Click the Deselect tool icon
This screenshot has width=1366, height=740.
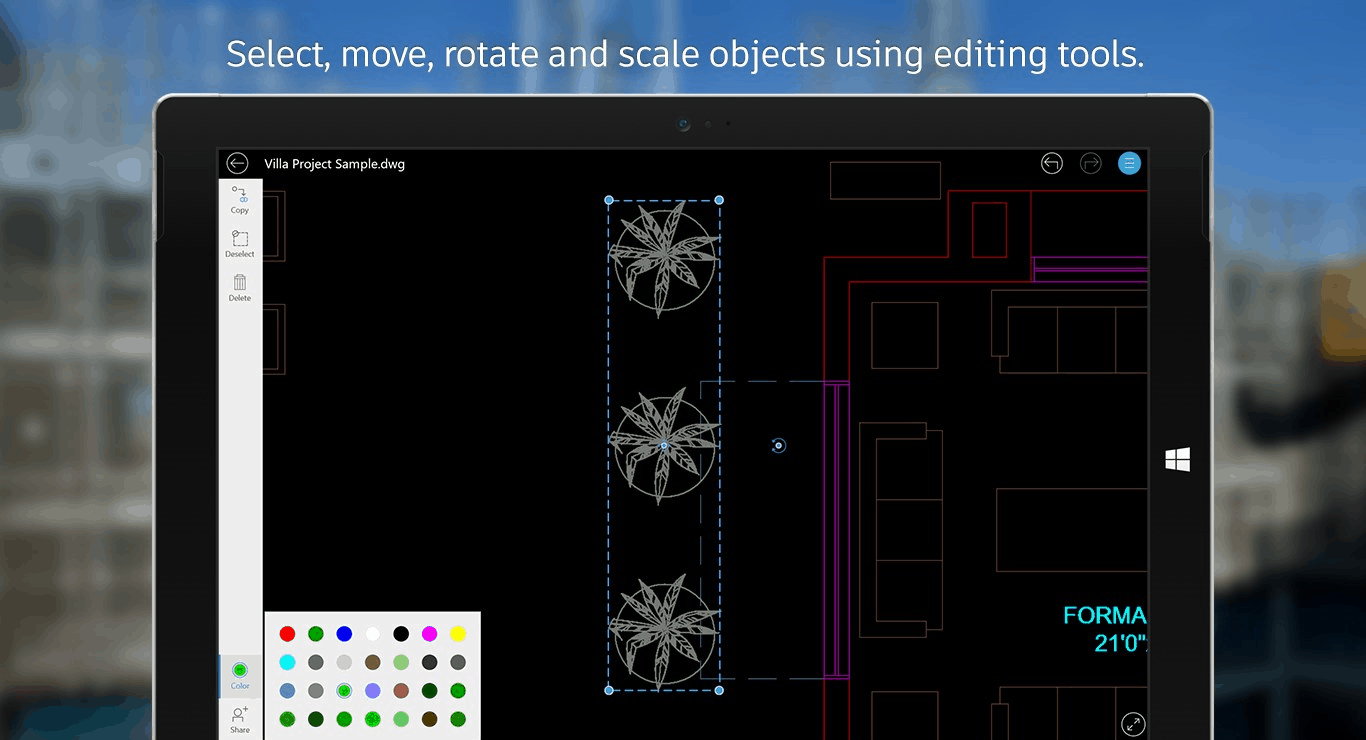[x=240, y=243]
